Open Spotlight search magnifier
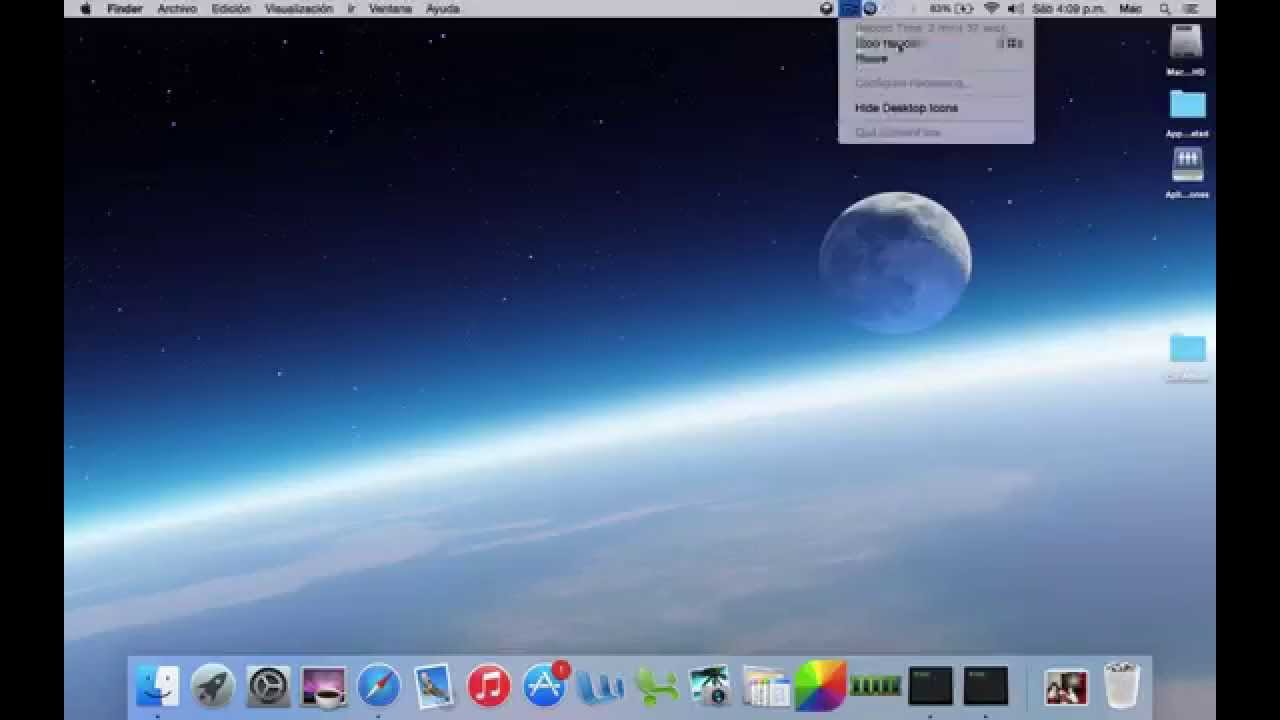This screenshot has height=720, width=1280. click(x=1164, y=8)
